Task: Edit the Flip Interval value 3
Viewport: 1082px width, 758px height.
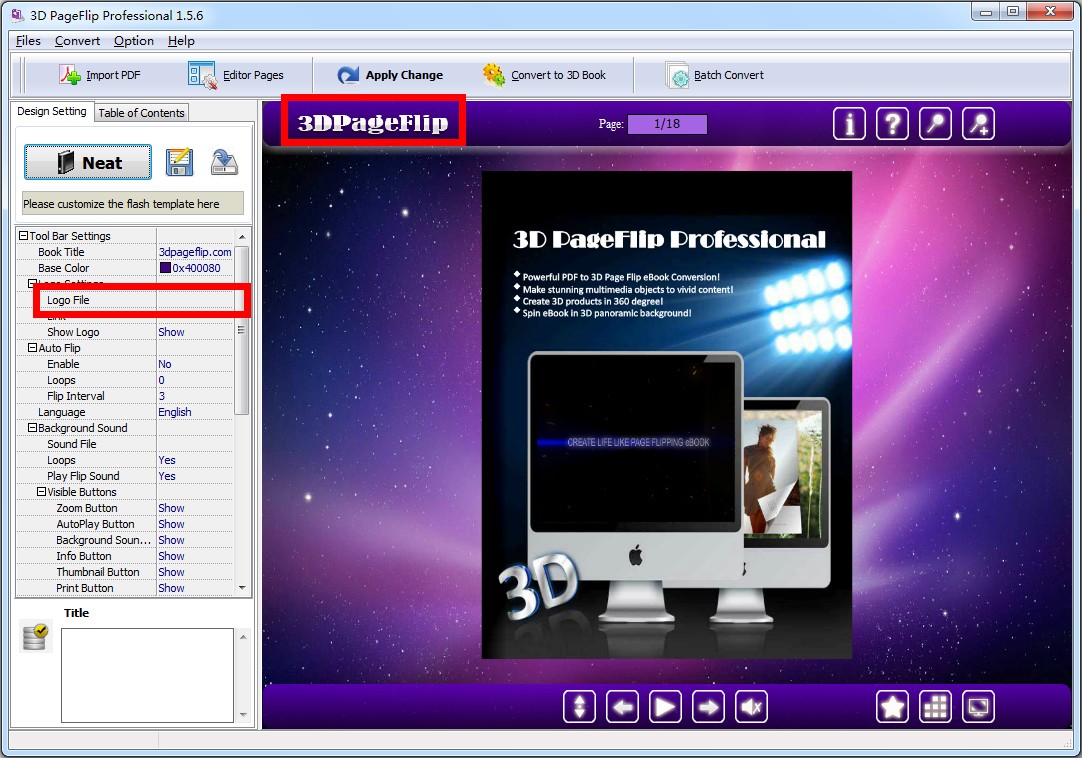Action: (195, 396)
